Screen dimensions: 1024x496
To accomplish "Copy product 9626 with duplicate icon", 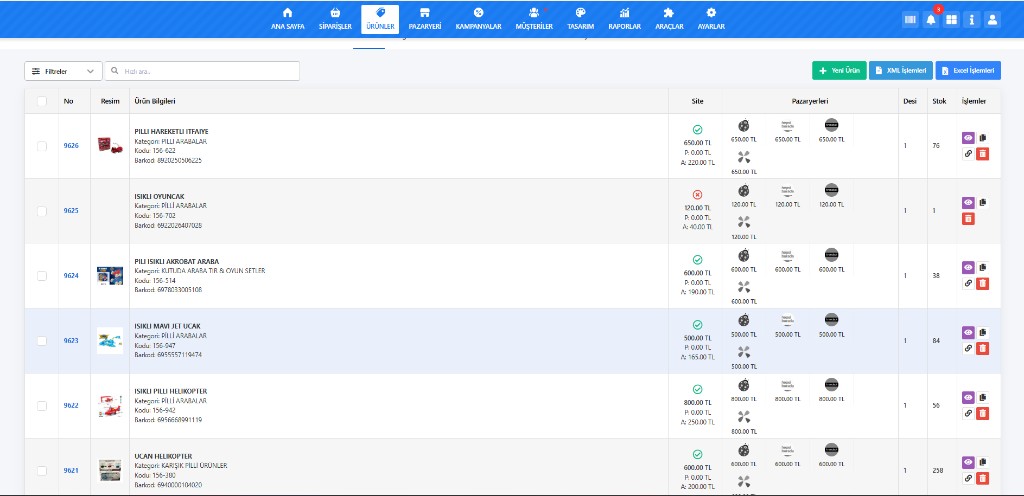I will coord(984,138).
